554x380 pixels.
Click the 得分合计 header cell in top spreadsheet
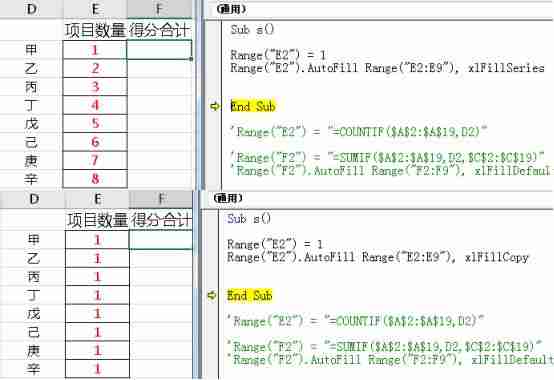[x=160, y=30]
